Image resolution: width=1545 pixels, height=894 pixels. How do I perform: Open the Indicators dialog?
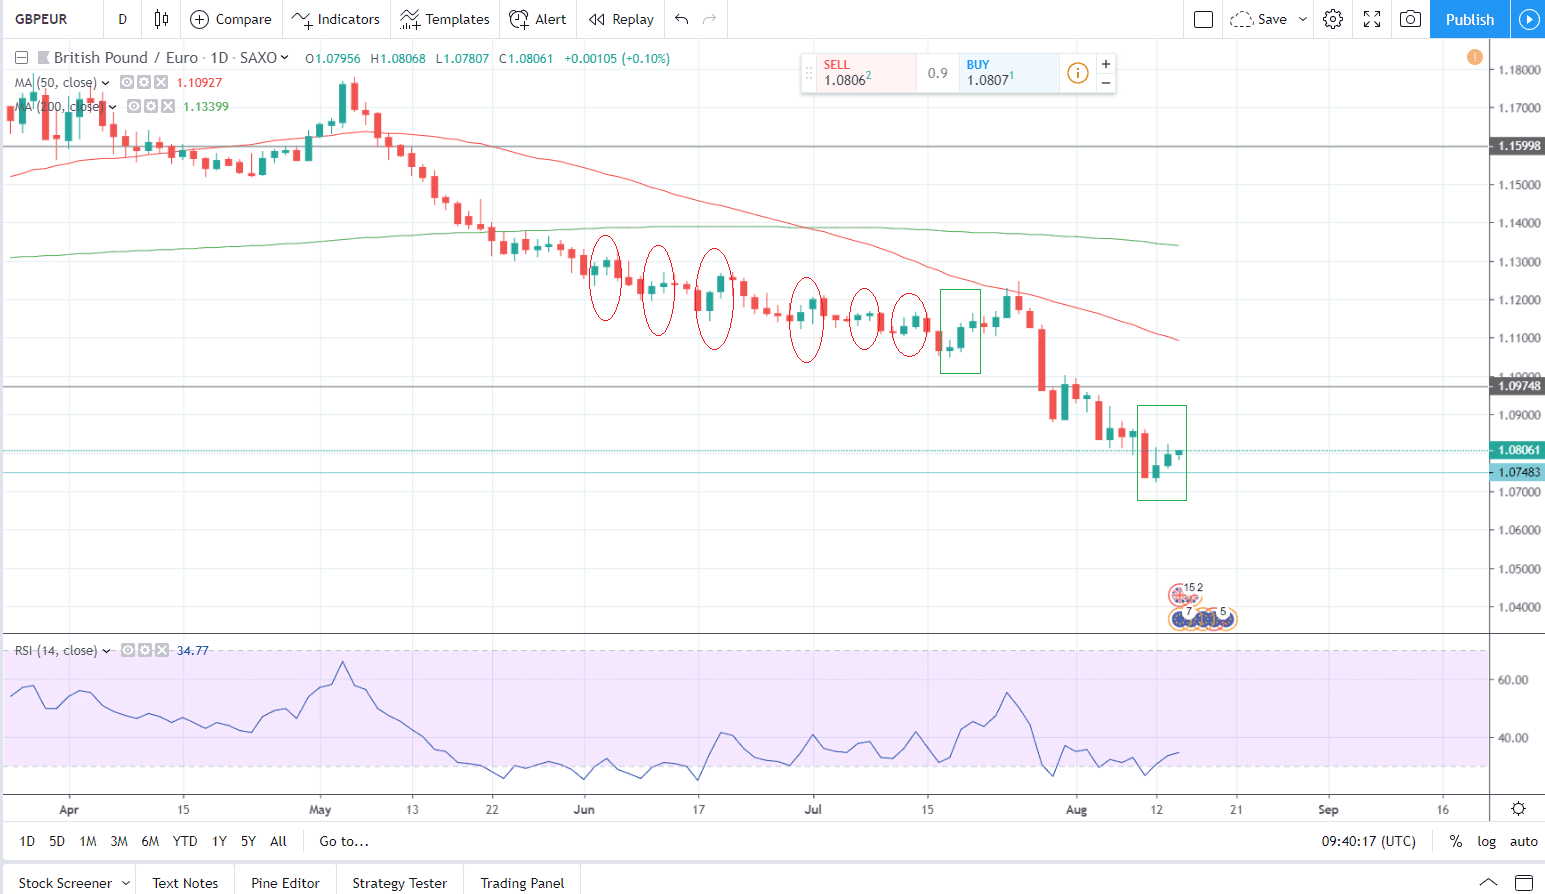(x=335, y=19)
